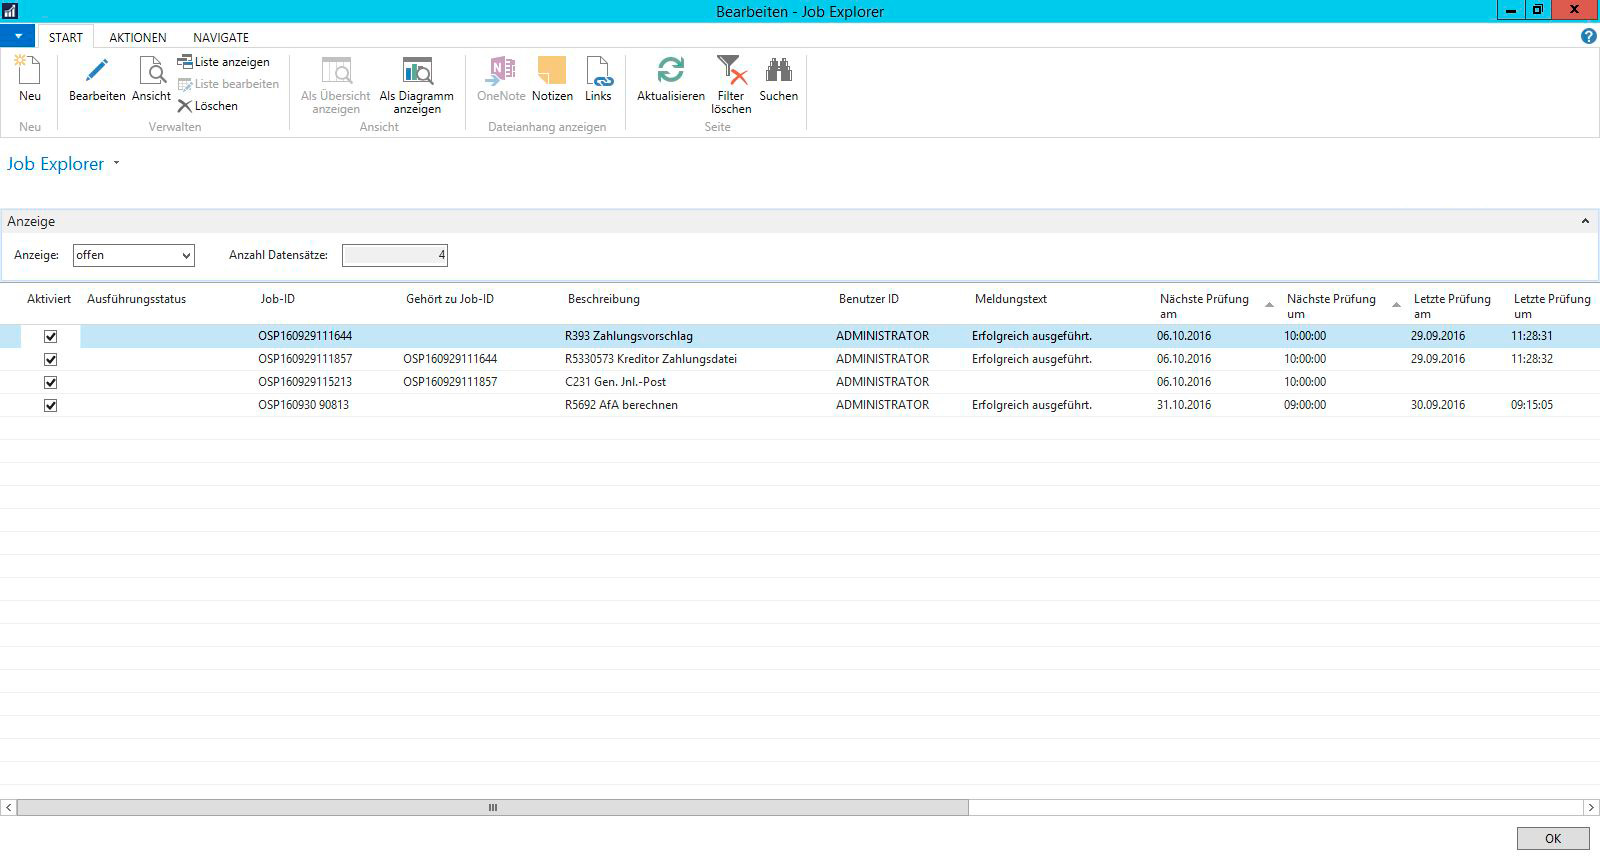Viewport: 1600px width, 860px height.
Task: Click the horizontal scrollbar thumb
Action: pos(492,808)
